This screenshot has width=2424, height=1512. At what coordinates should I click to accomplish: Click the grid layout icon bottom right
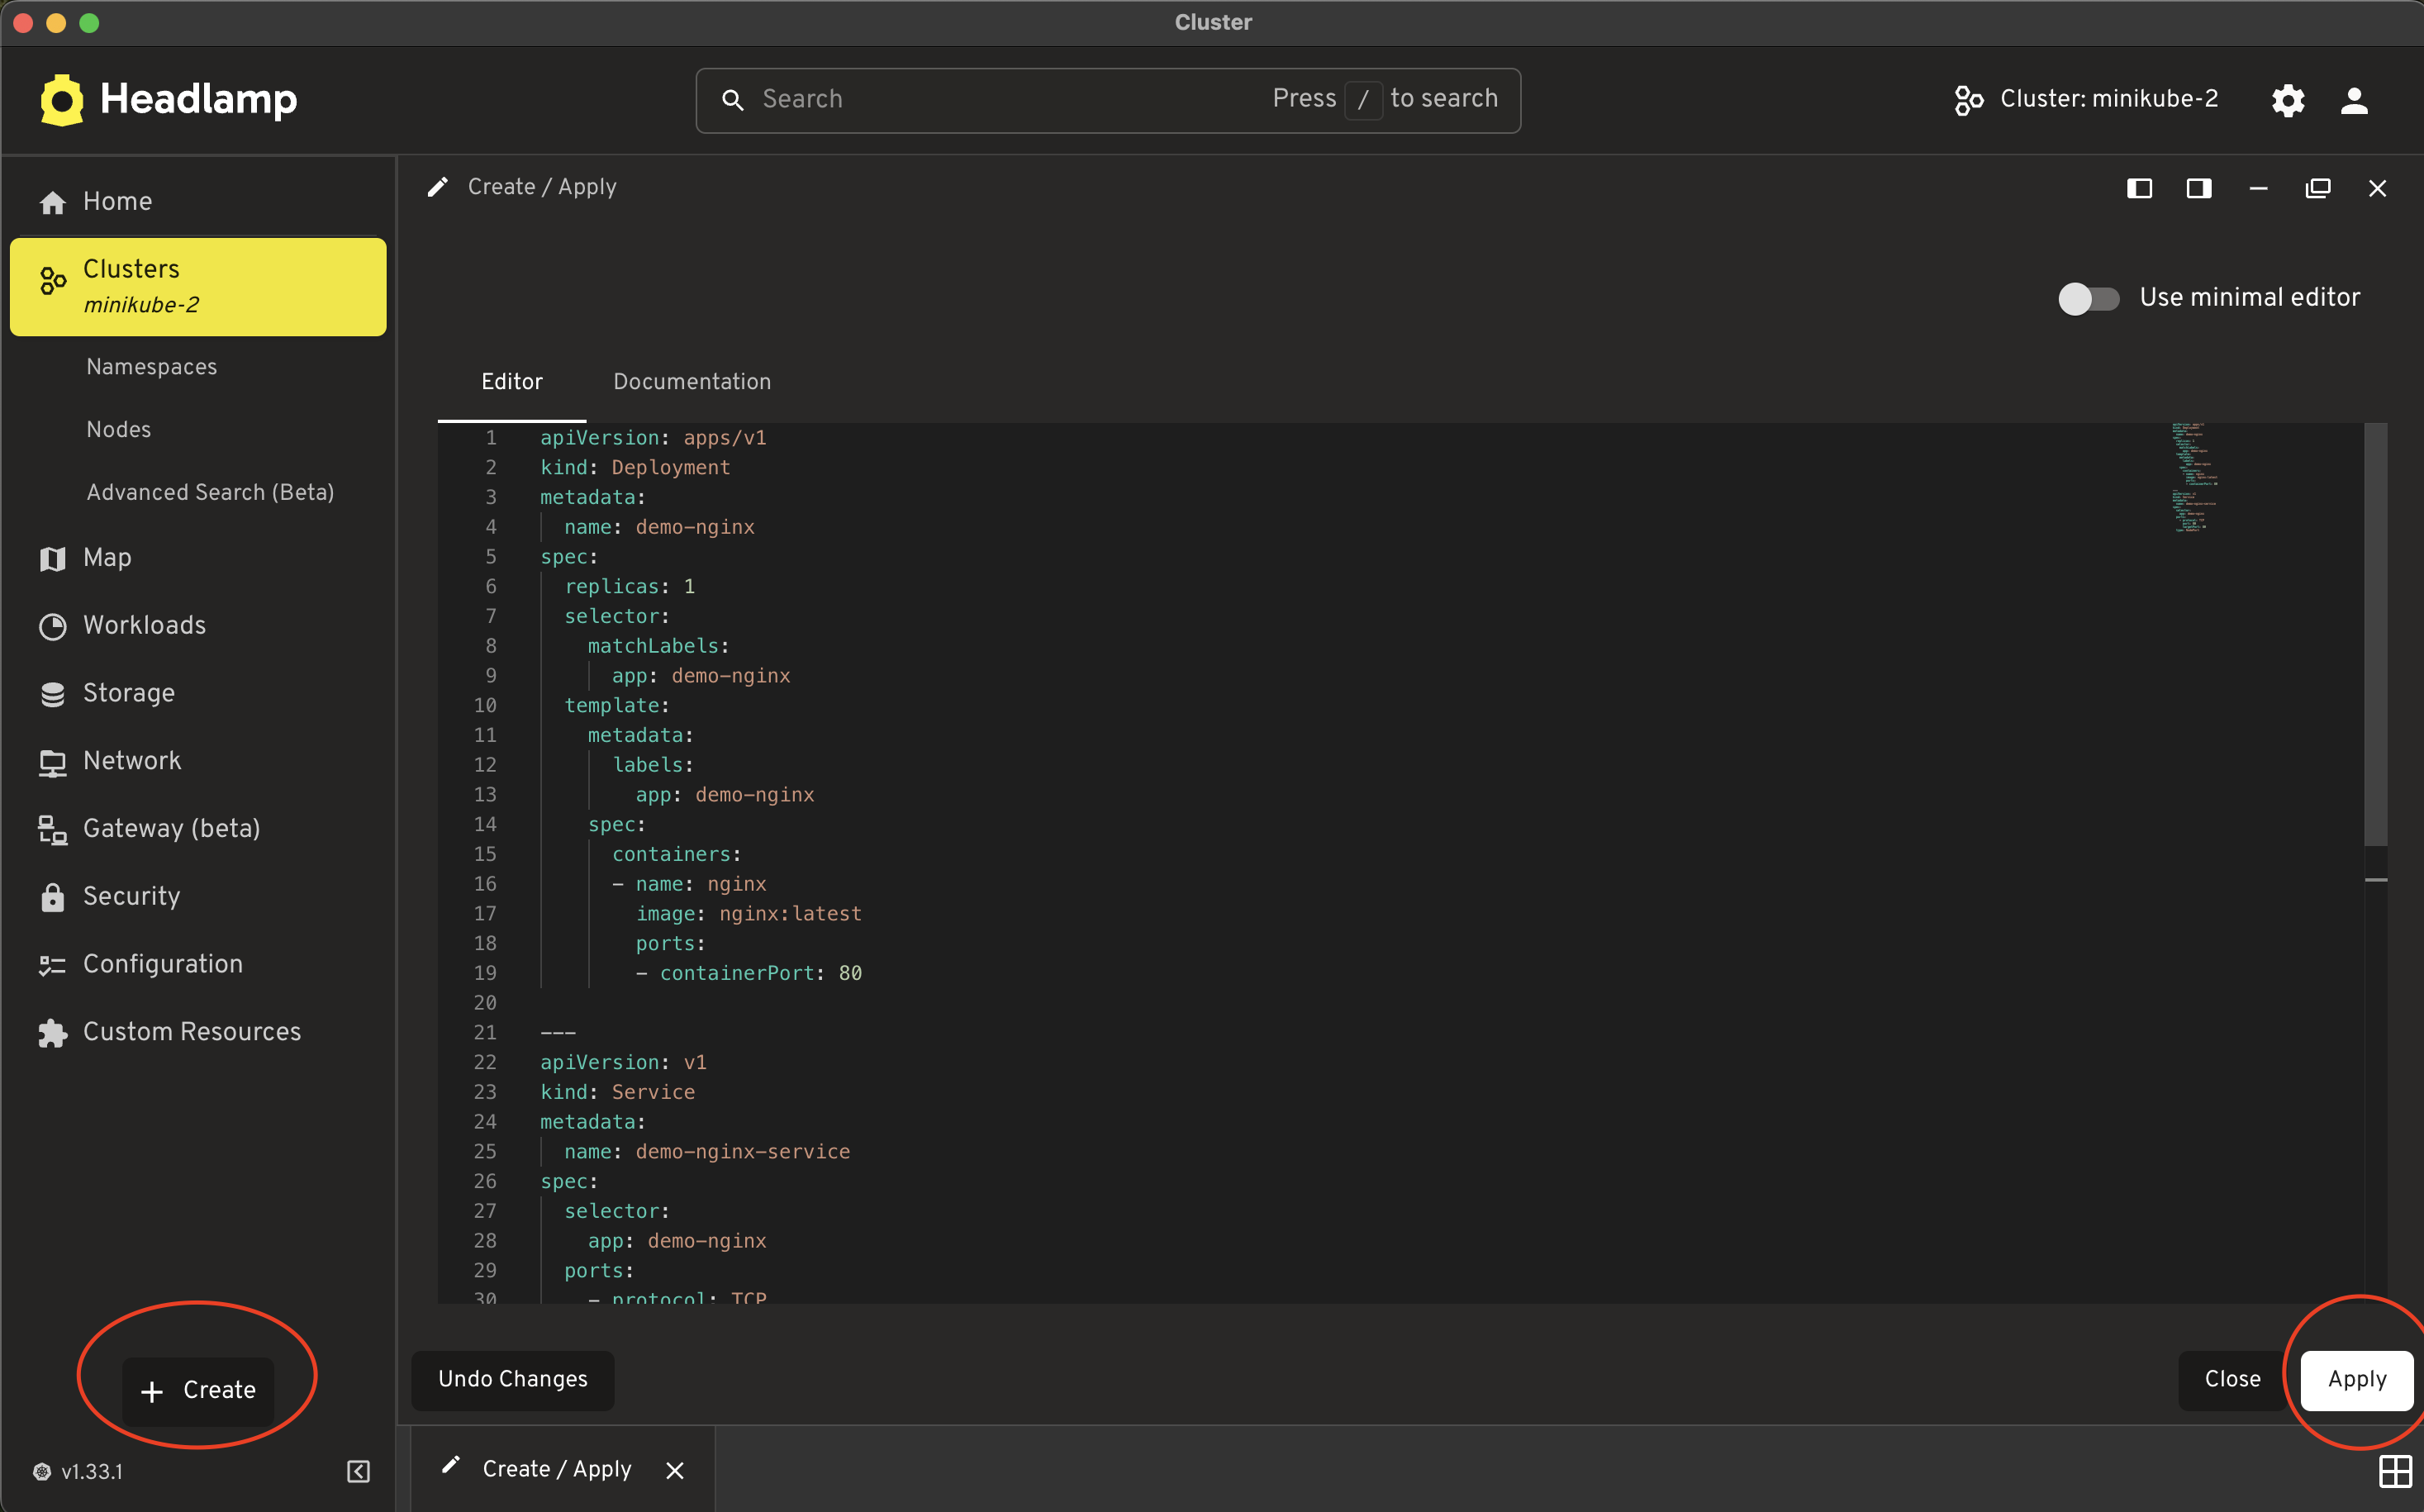coord(2394,1470)
